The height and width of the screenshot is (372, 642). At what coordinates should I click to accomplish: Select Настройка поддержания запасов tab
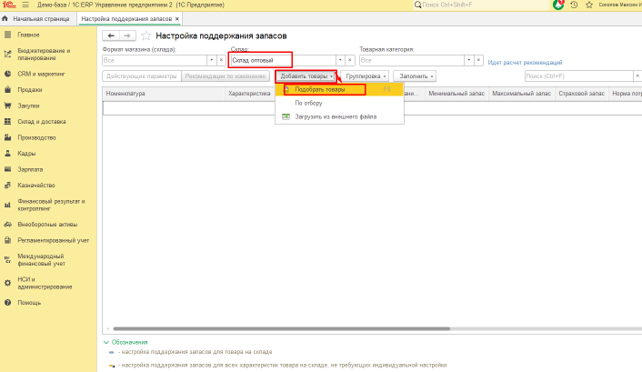126,19
